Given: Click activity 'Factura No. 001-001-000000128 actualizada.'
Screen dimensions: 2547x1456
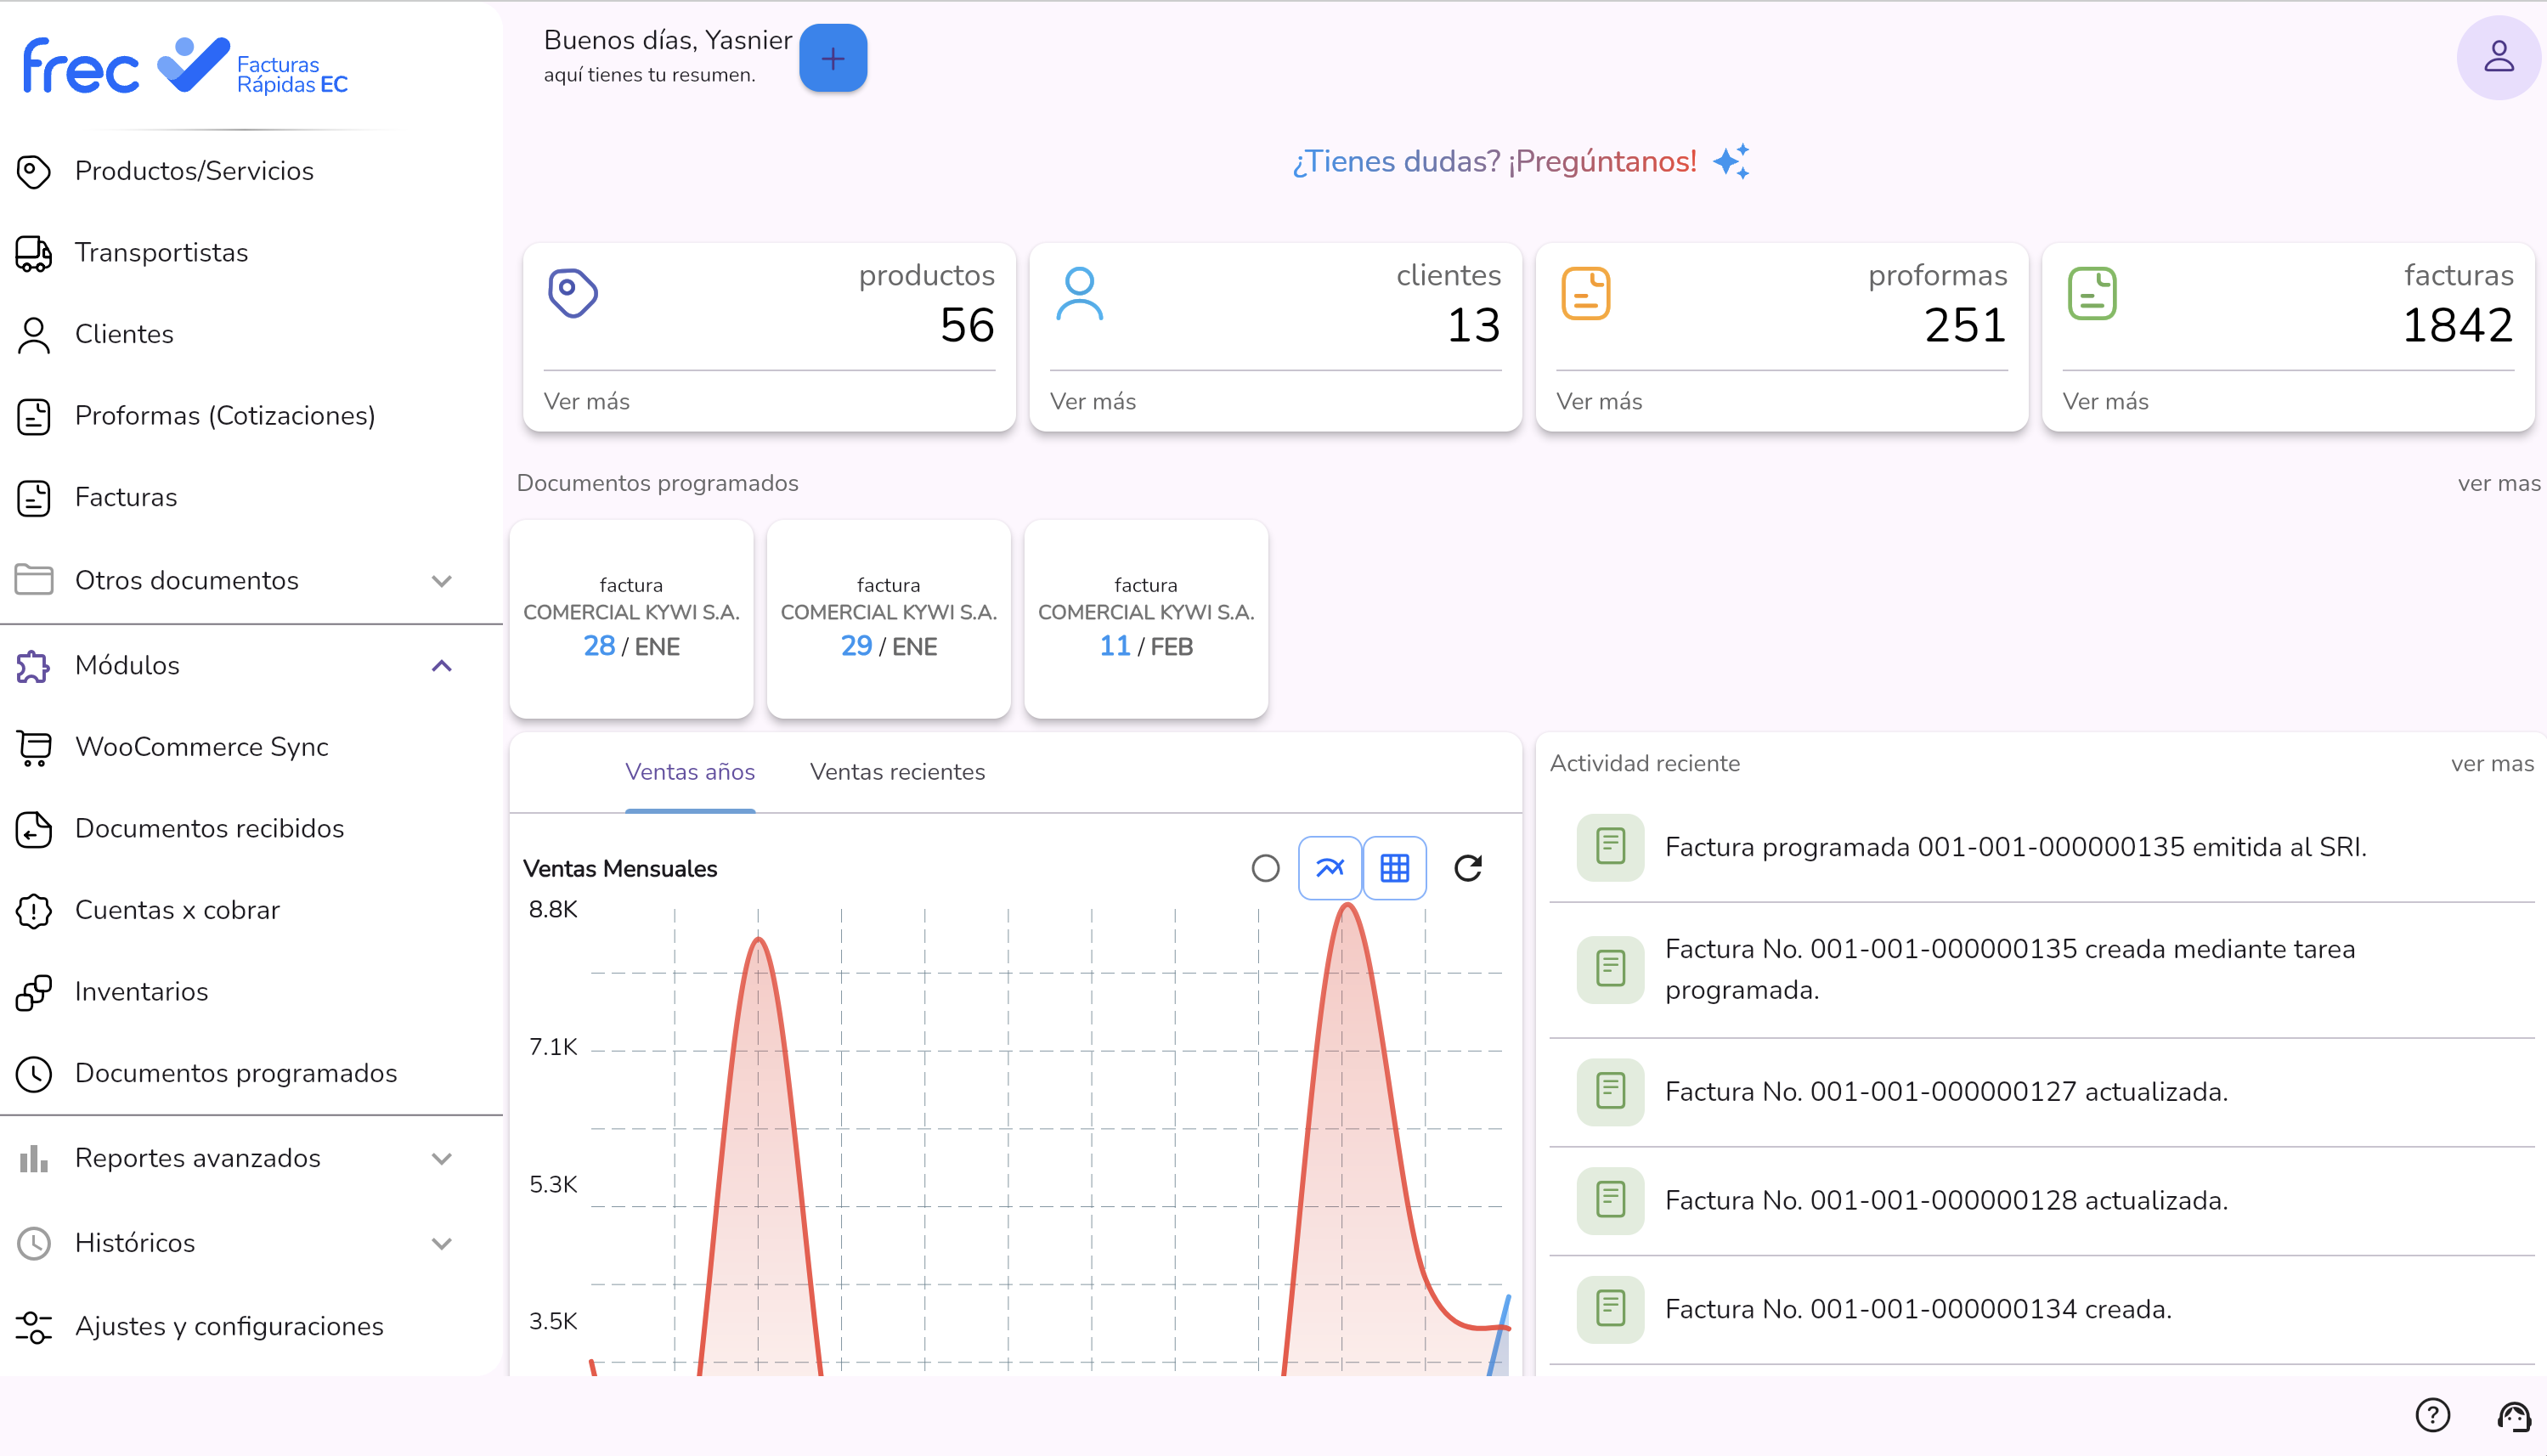Looking at the screenshot, I should point(2041,1201).
